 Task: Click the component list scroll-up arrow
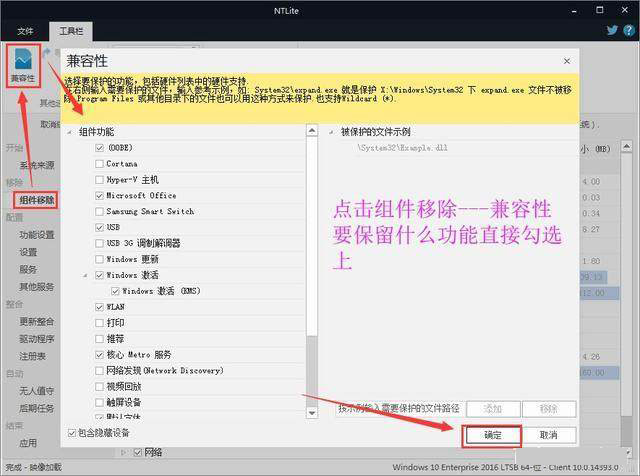(312, 131)
